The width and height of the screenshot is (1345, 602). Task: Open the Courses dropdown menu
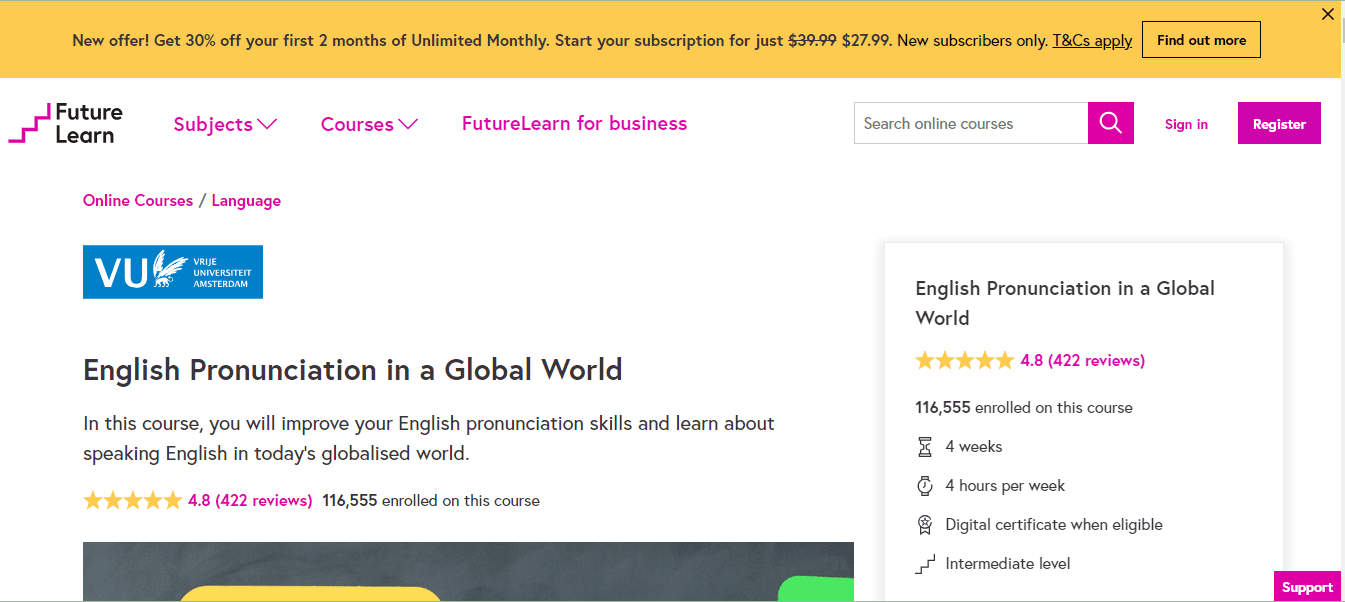click(x=369, y=124)
